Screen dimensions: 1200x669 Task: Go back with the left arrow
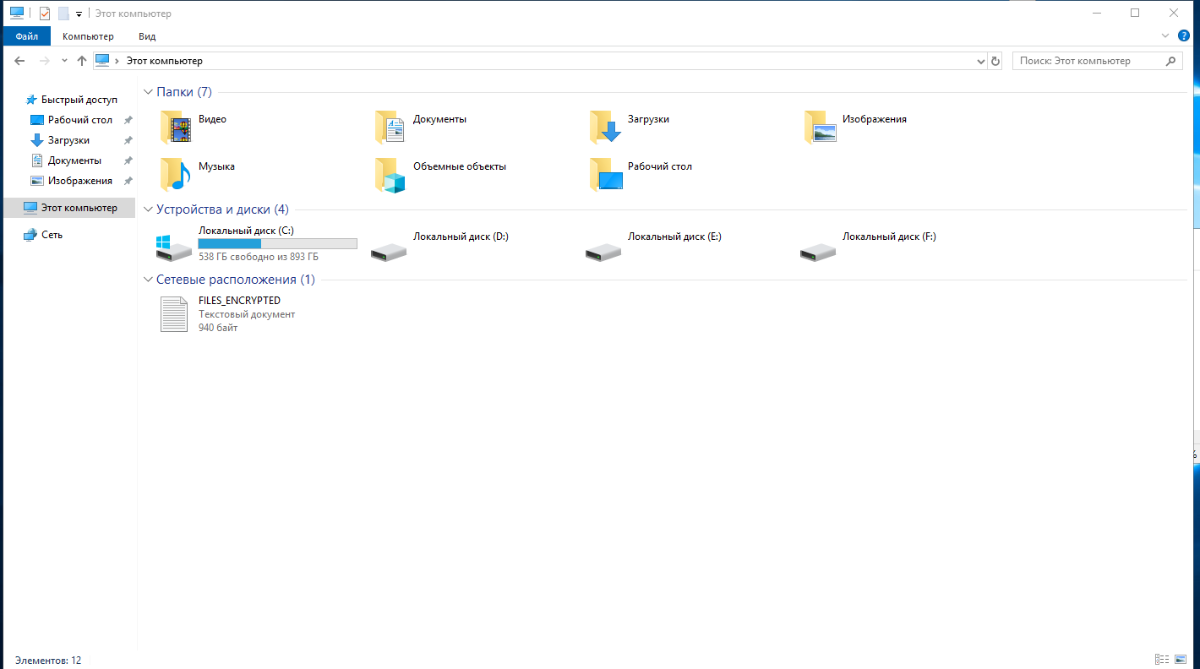pyautogui.click(x=20, y=61)
